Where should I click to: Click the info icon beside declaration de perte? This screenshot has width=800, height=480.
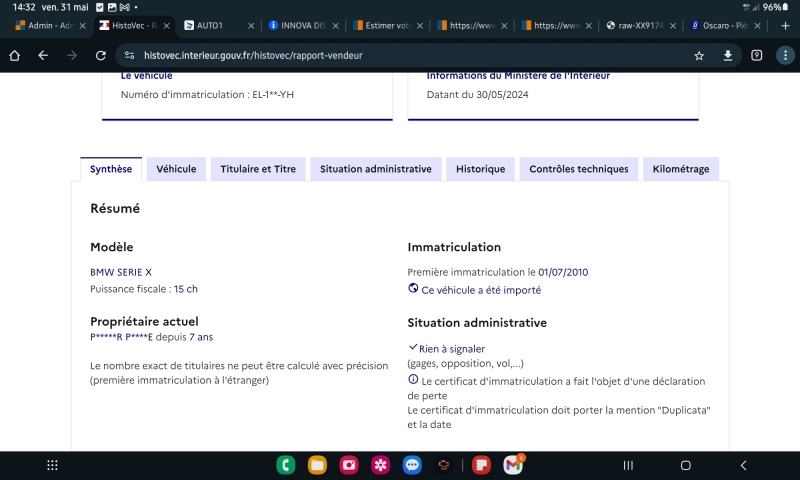(413, 380)
